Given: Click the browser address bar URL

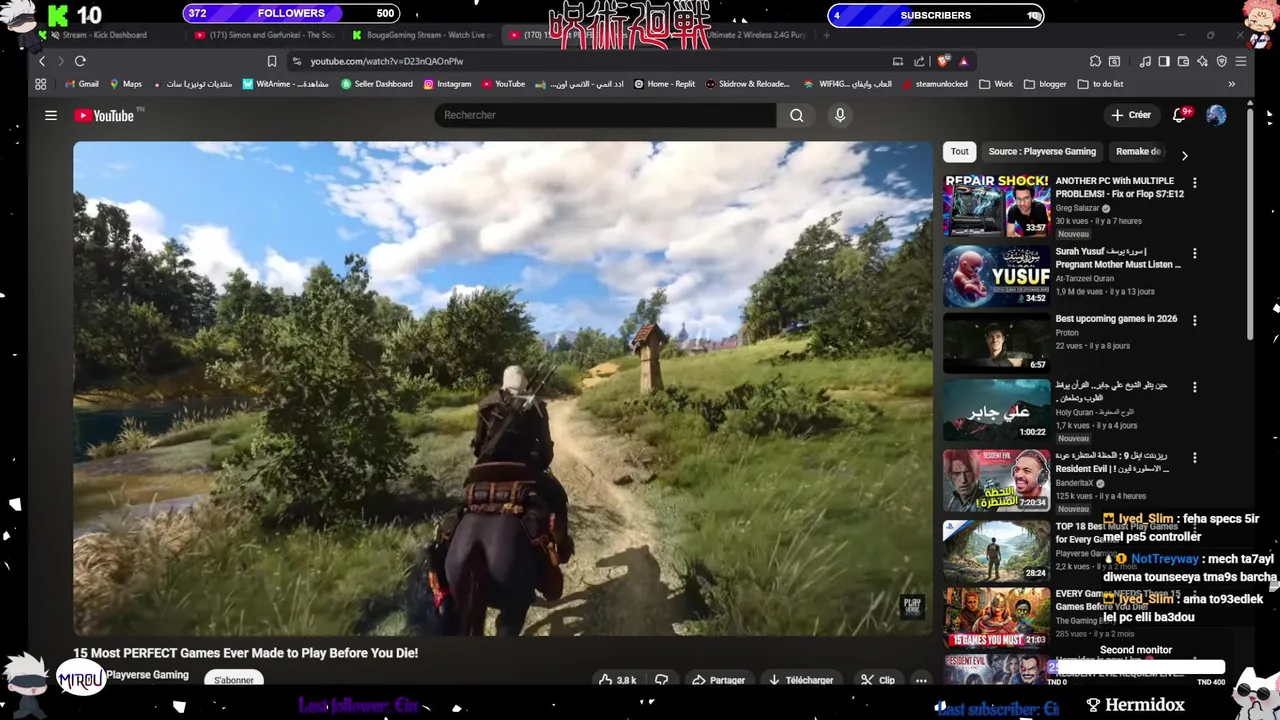Looking at the screenshot, I should (386, 61).
